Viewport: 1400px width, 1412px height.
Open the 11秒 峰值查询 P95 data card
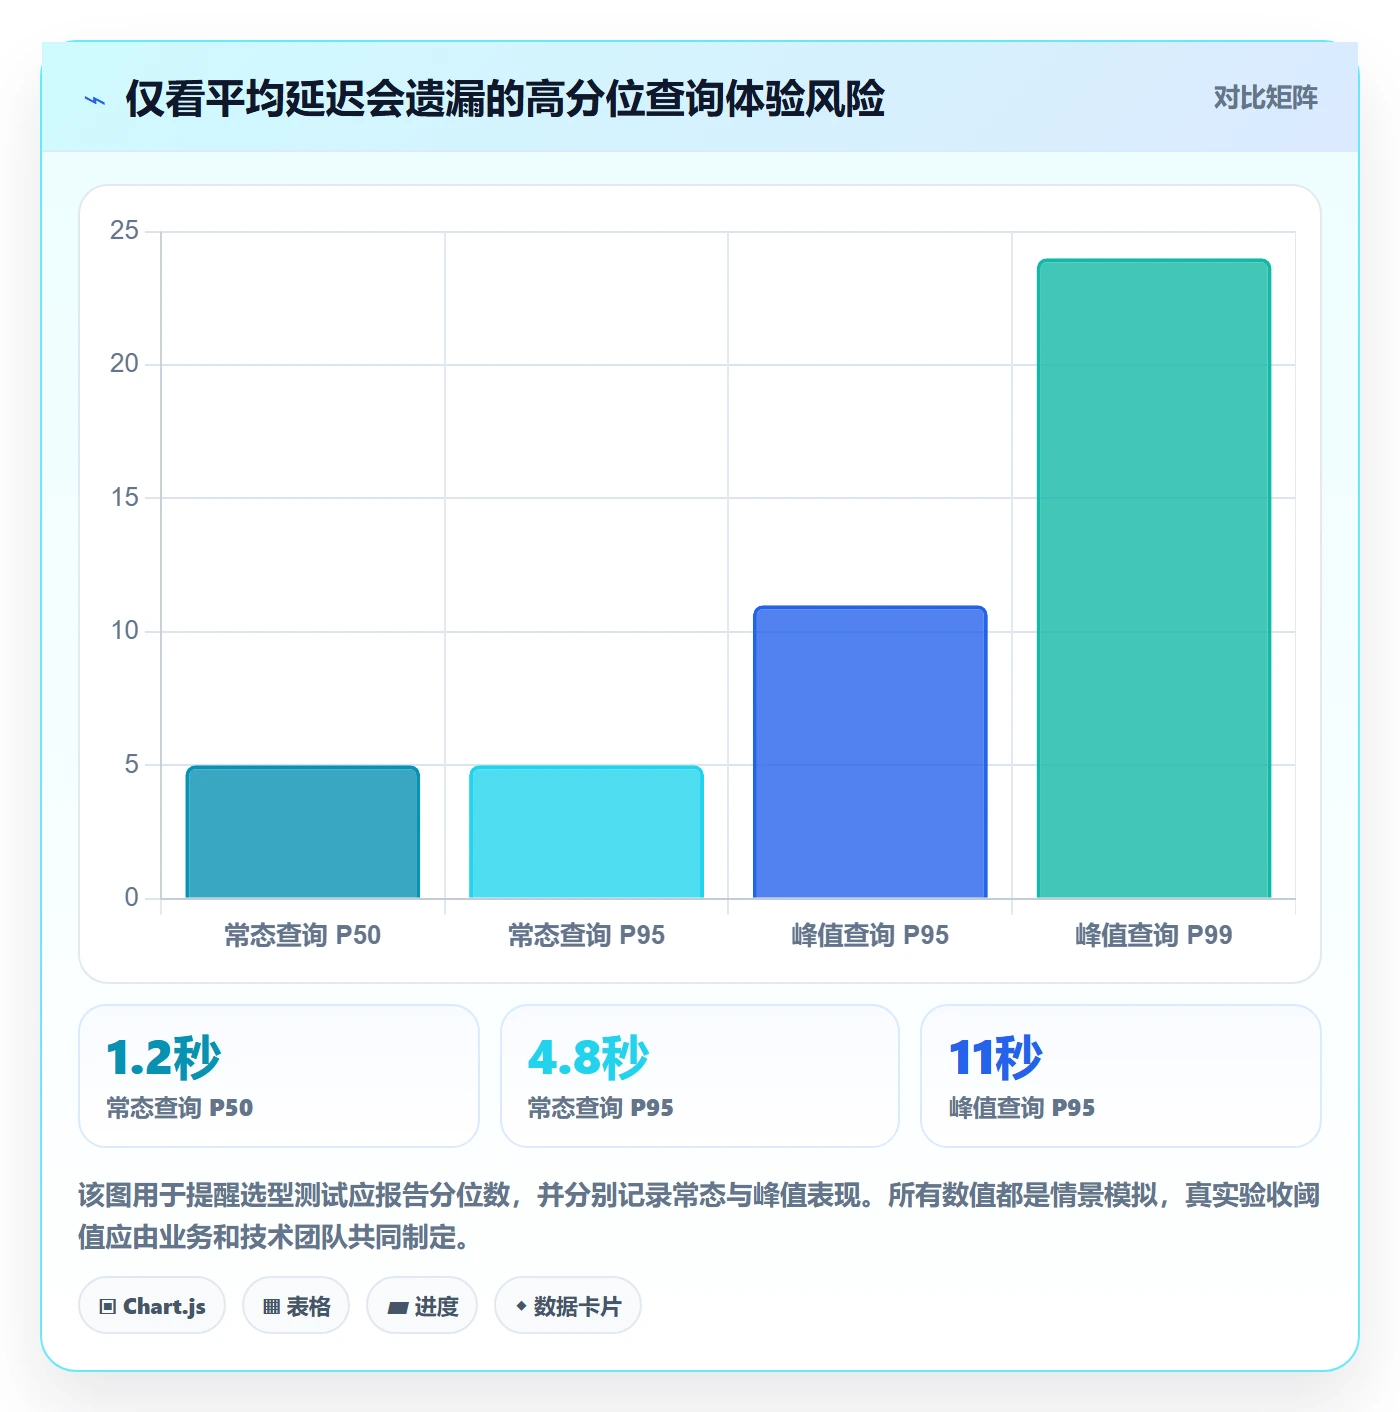(1121, 1076)
